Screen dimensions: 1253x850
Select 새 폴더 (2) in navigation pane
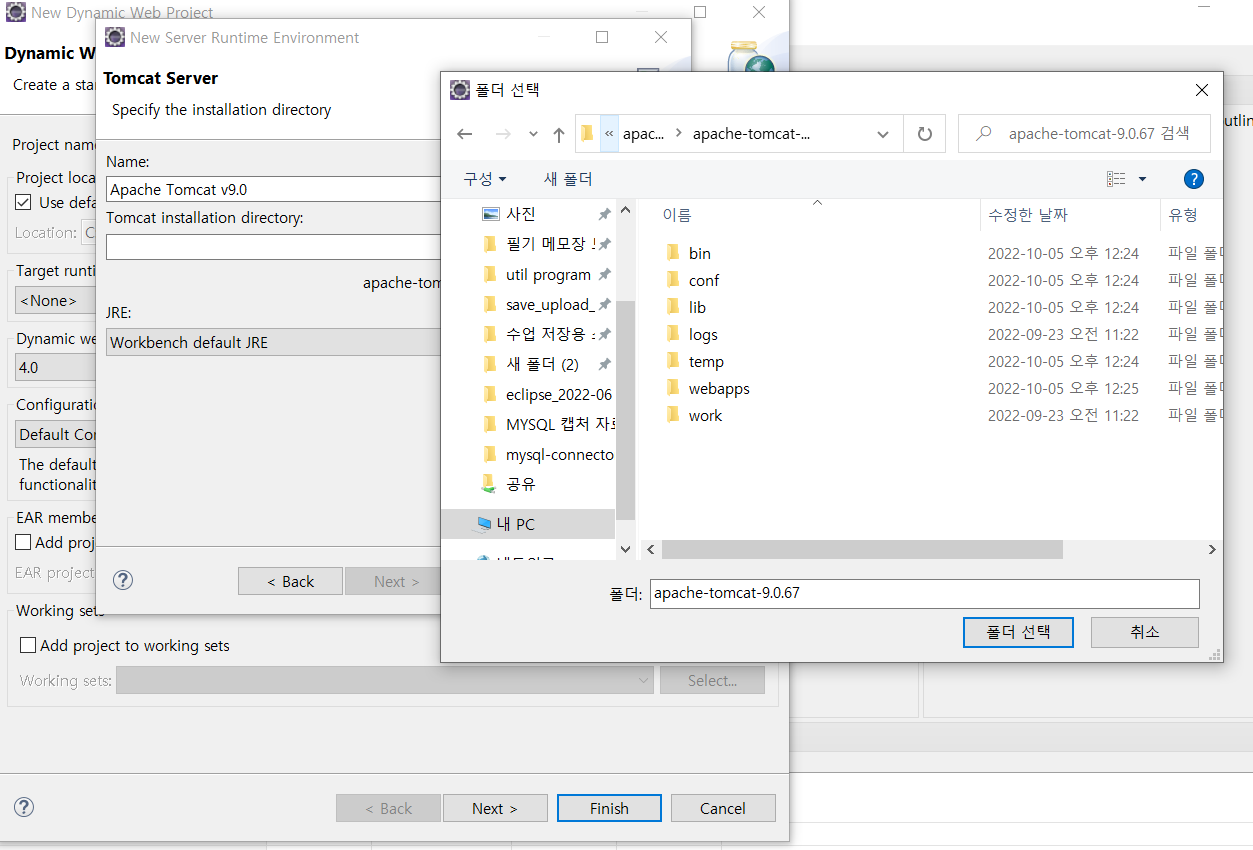[542, 364]
